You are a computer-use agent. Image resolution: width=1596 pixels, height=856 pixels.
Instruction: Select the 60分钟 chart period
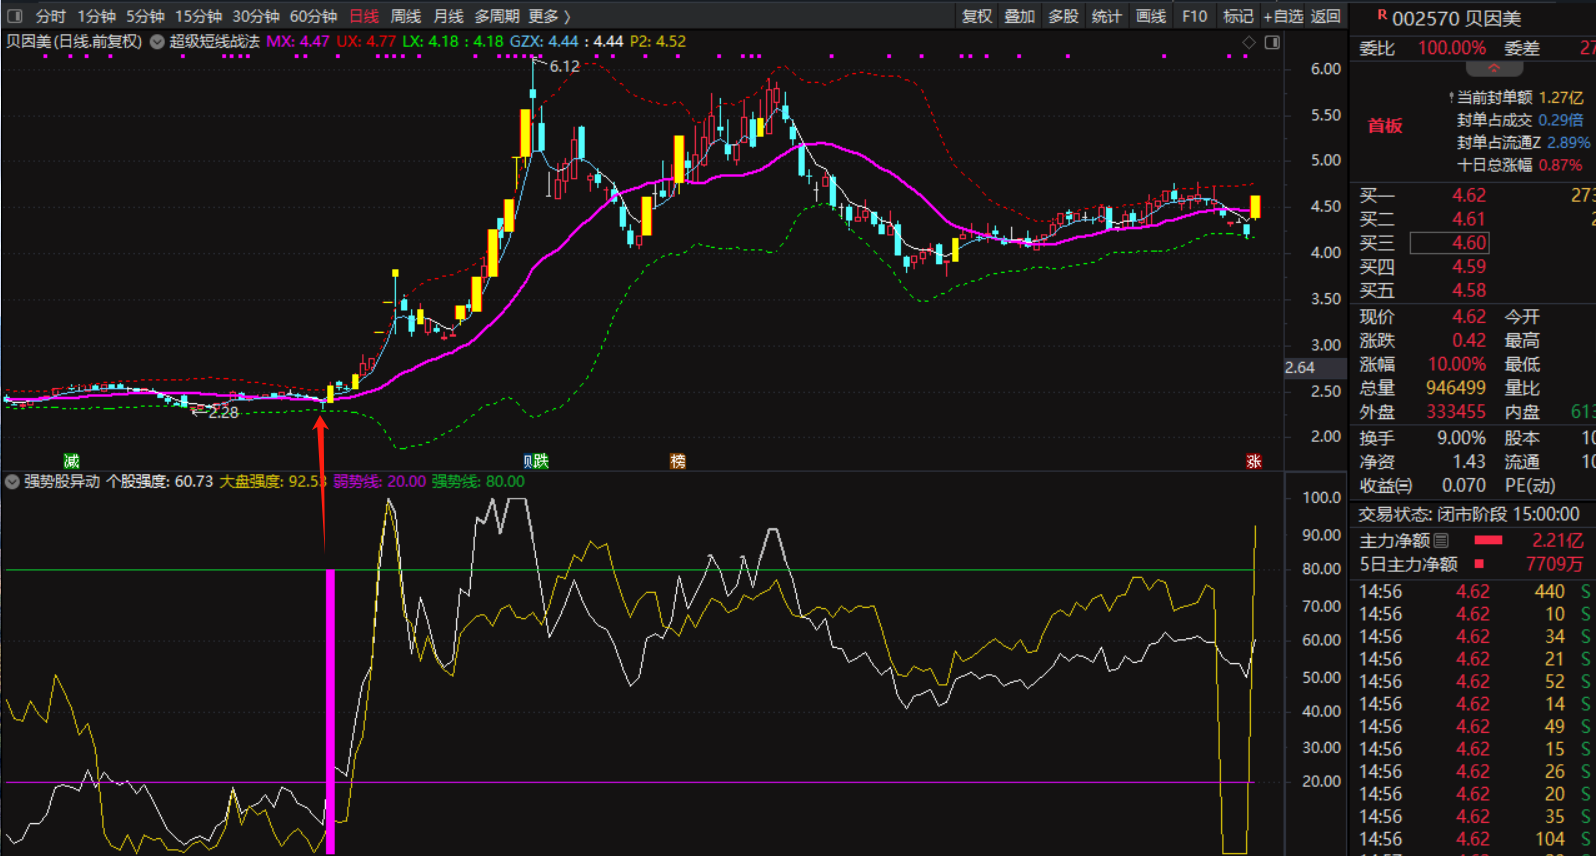point(313,16)
